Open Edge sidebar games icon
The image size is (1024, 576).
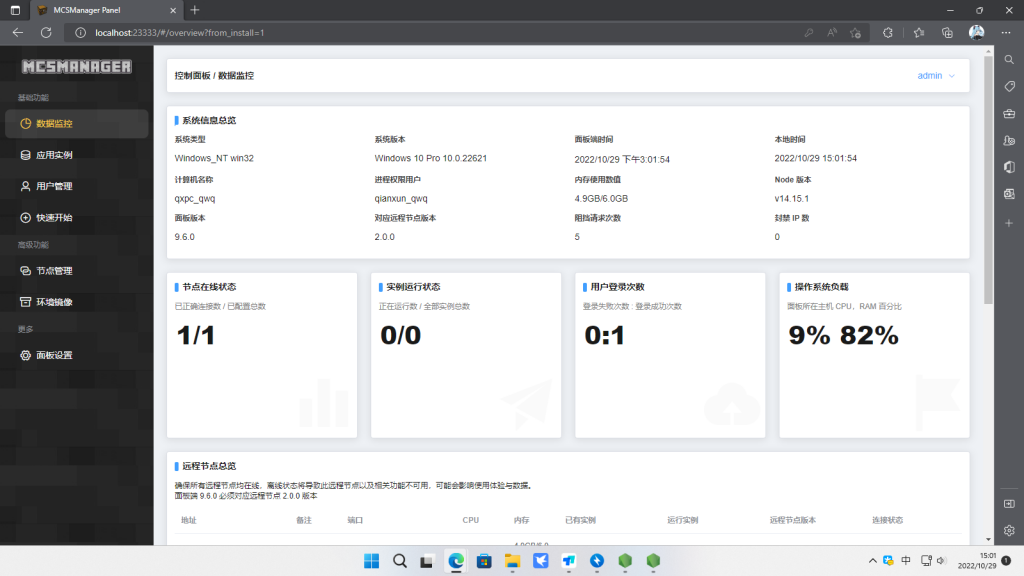pos(1009,140)
